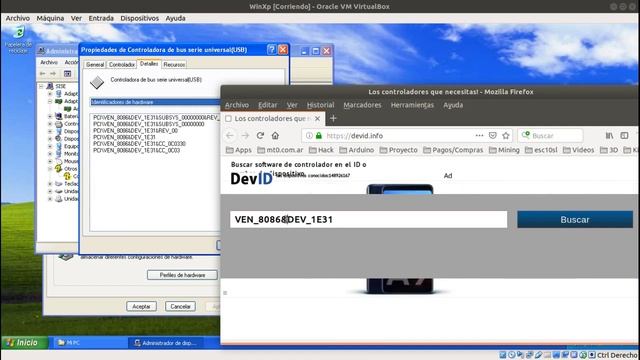Image resolution: width=640 pixels, height=360 pixels.
Task: Click the green padlock security icon
Action: [319, 136]
